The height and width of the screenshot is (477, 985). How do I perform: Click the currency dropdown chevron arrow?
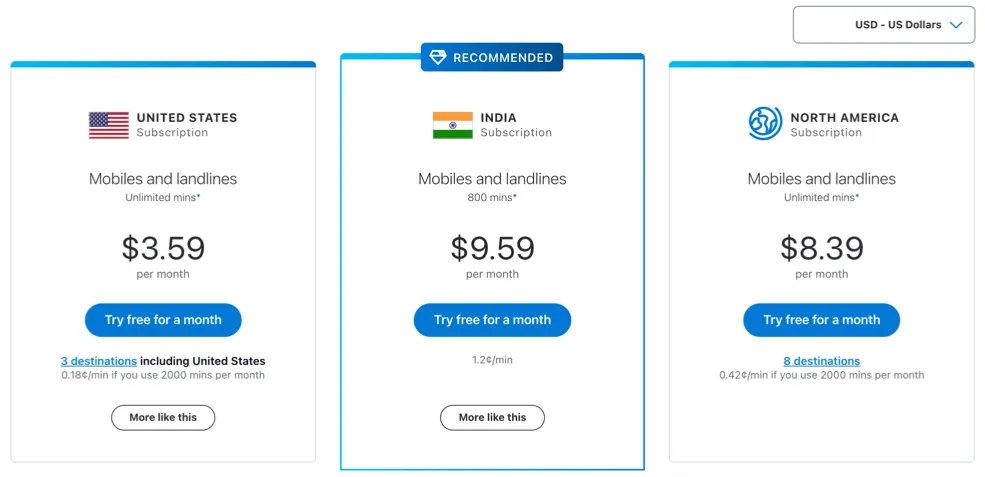(x=956, y=25)
